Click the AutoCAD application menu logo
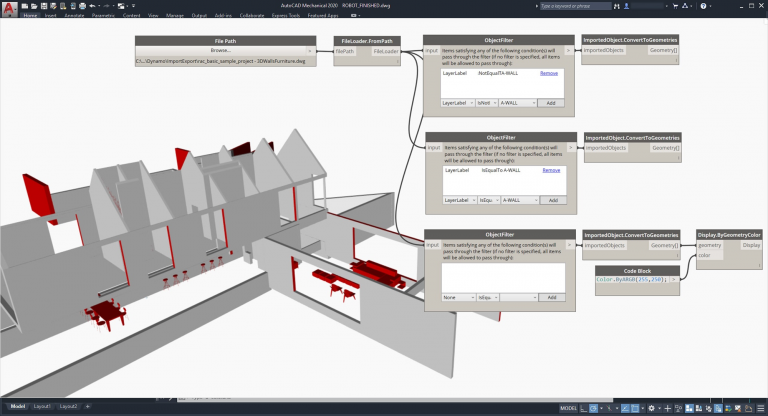This screenshot has height=416, width=768. click(x=8, y=7)
